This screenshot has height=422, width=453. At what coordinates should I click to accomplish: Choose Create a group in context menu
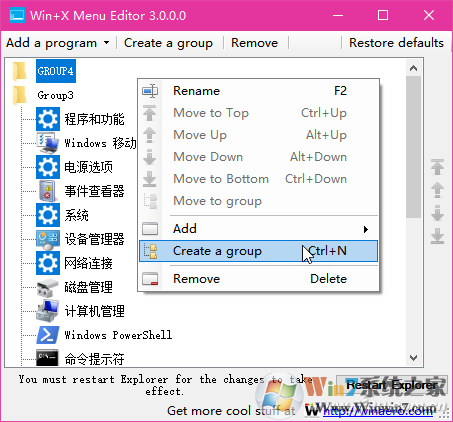[x=259, y=251]
